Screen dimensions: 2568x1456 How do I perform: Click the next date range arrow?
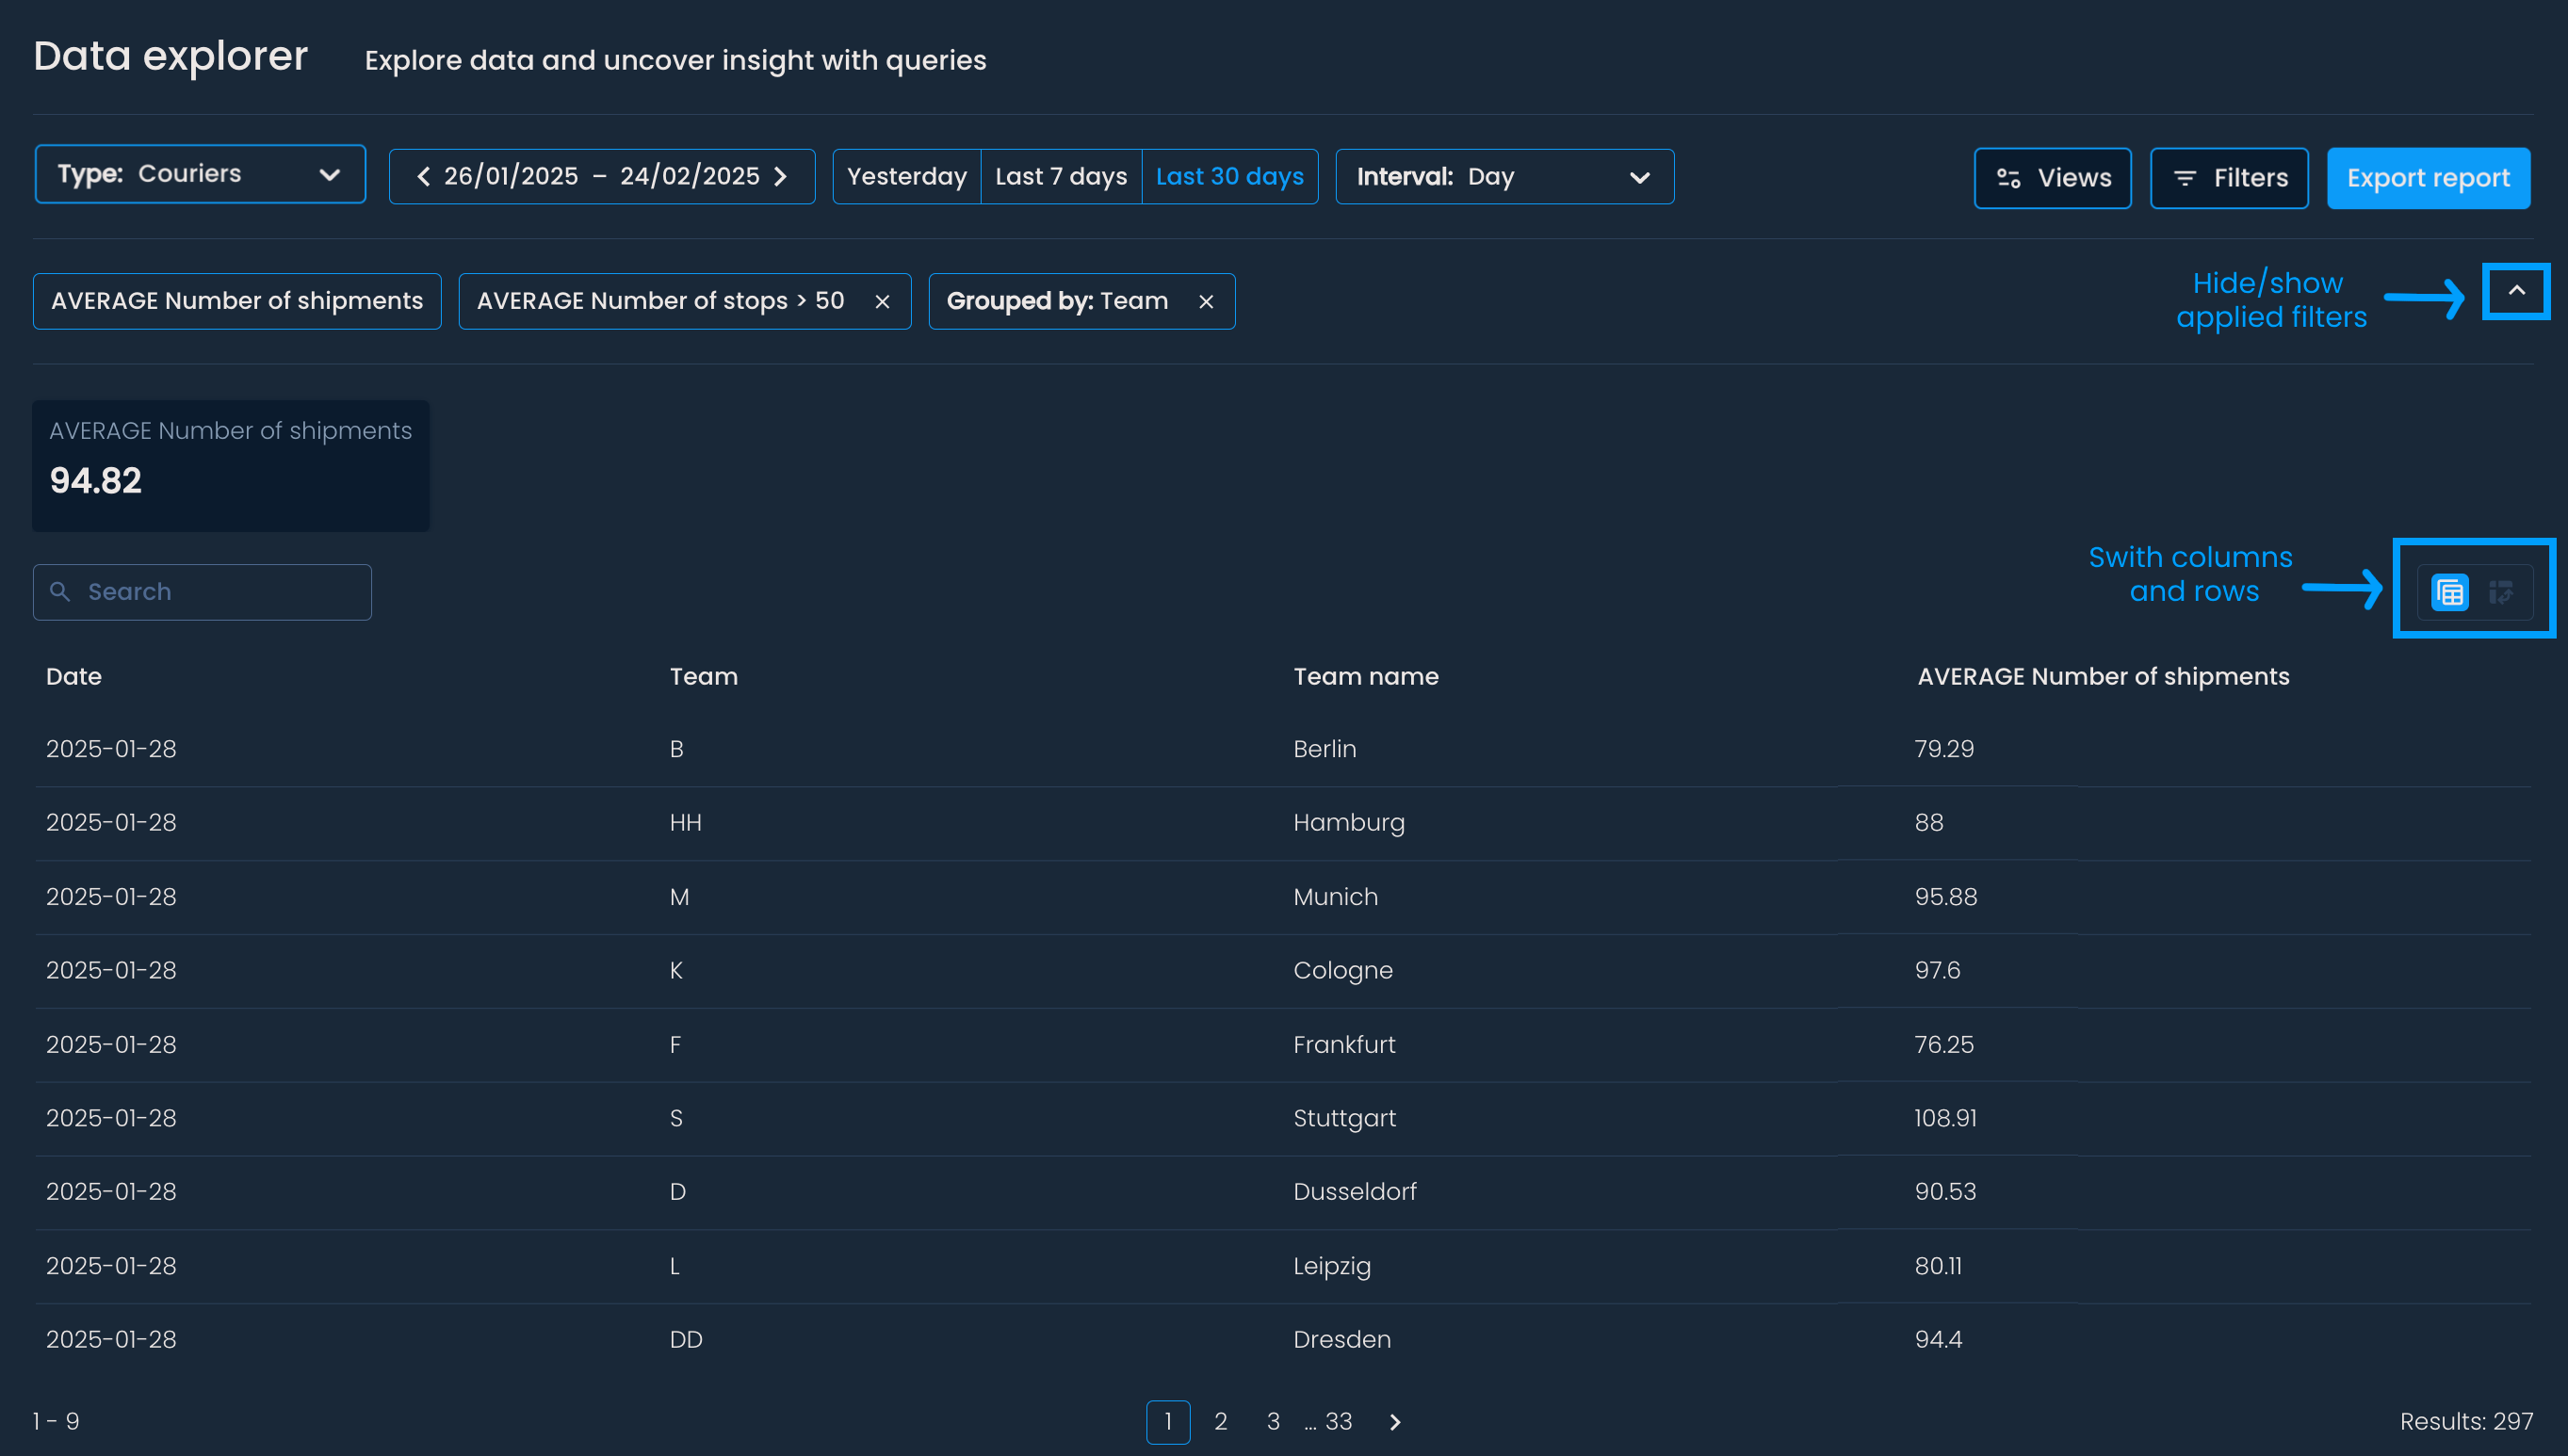(x=781, y=177)
